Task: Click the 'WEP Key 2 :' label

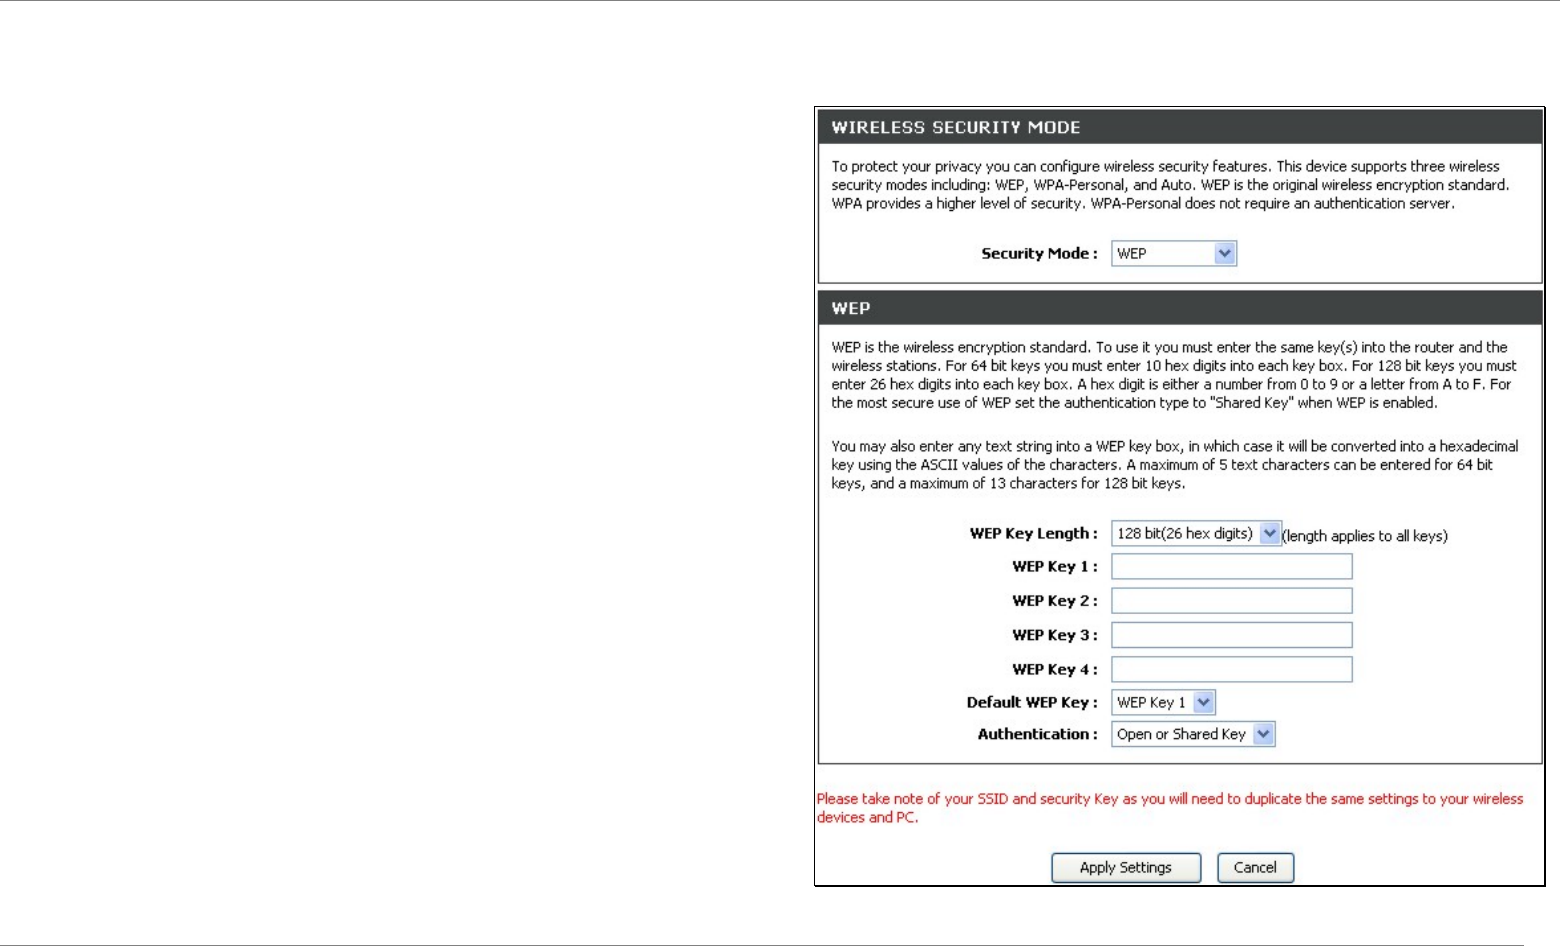Action: click(1055, 601)
